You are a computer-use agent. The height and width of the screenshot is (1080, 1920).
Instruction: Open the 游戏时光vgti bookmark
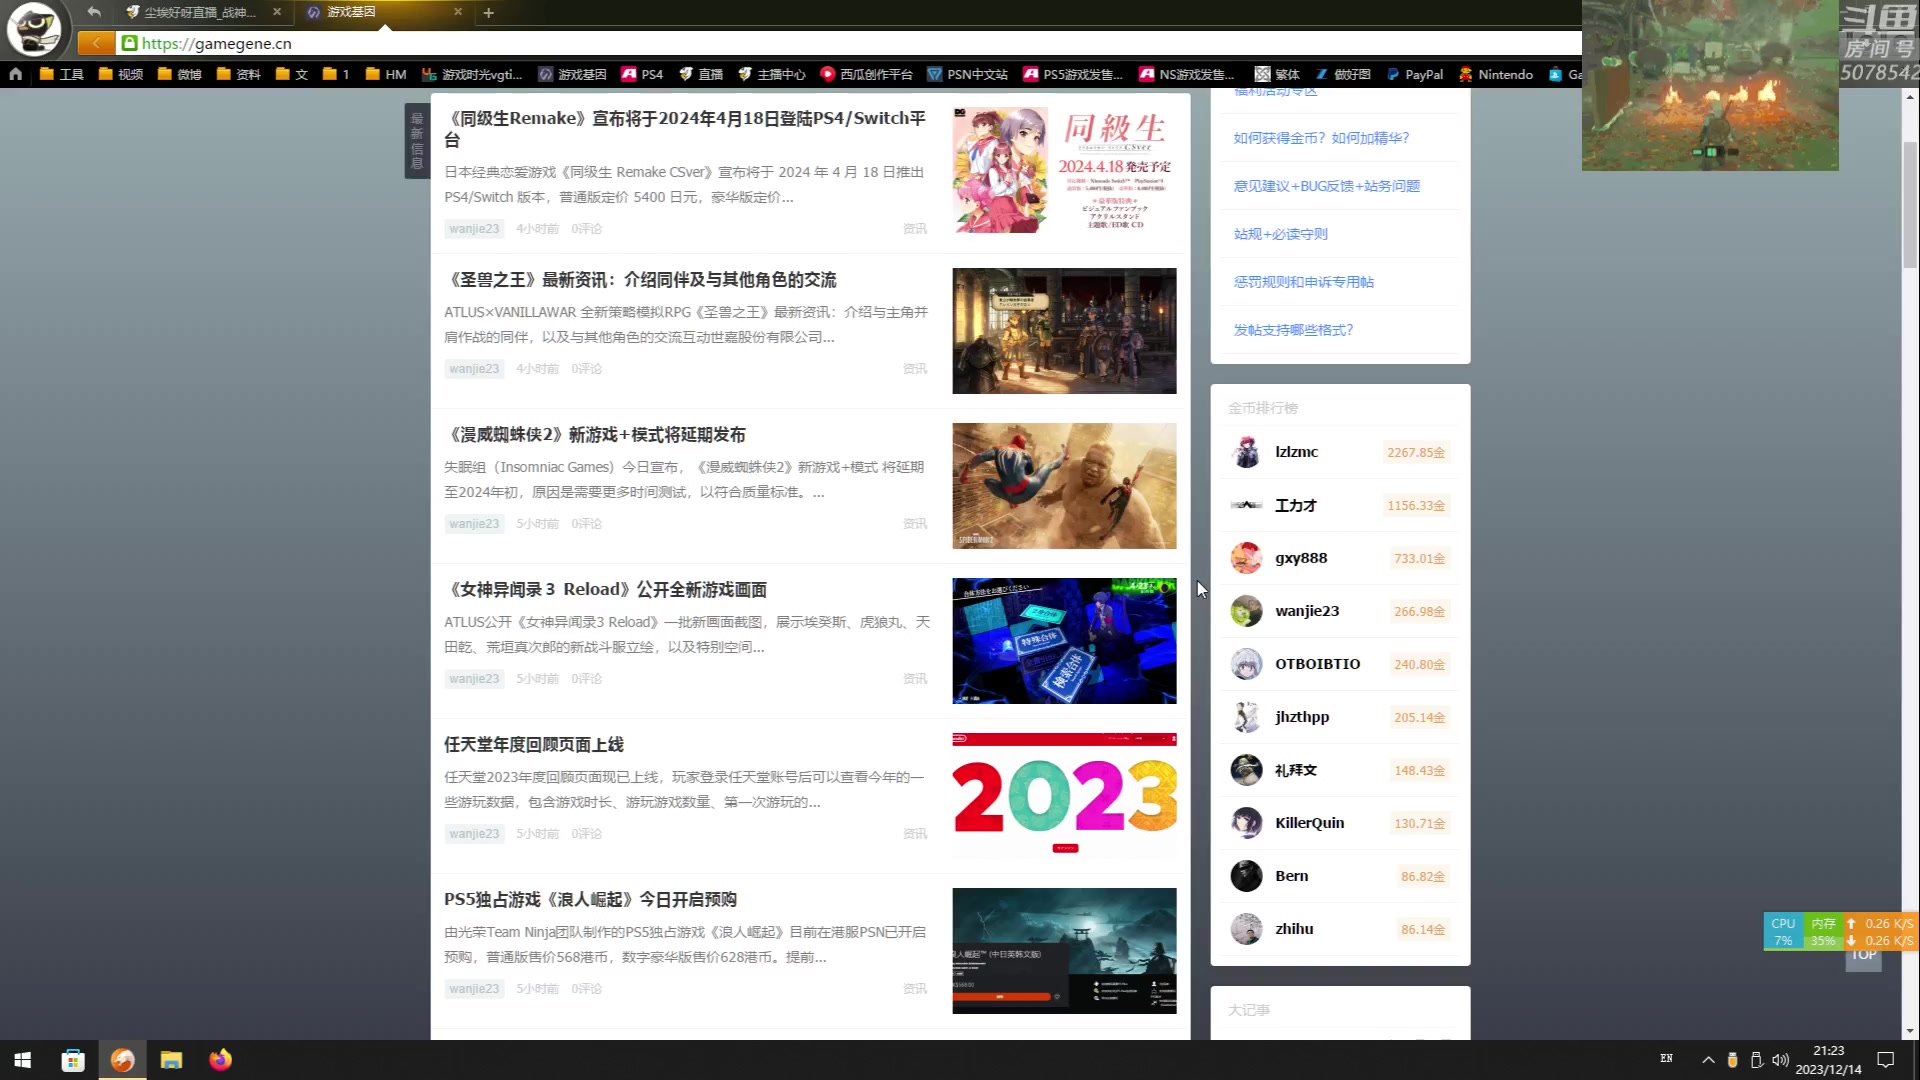(x=472, y=74)
